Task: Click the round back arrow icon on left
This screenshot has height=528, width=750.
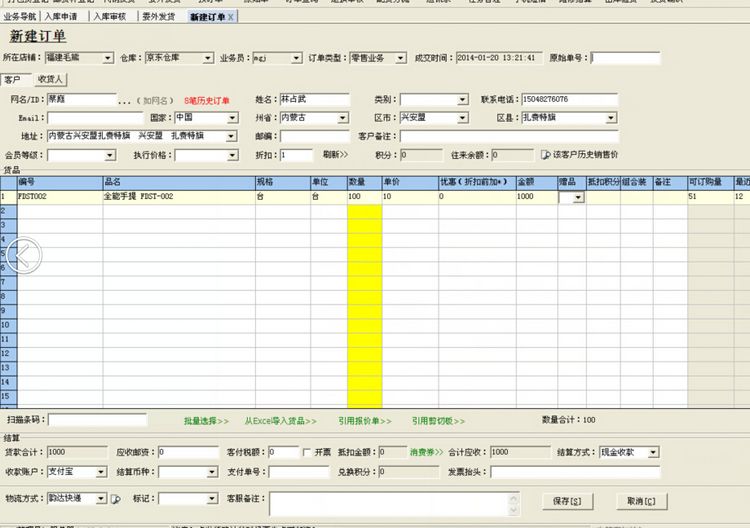Action: [x=22, y=257]
